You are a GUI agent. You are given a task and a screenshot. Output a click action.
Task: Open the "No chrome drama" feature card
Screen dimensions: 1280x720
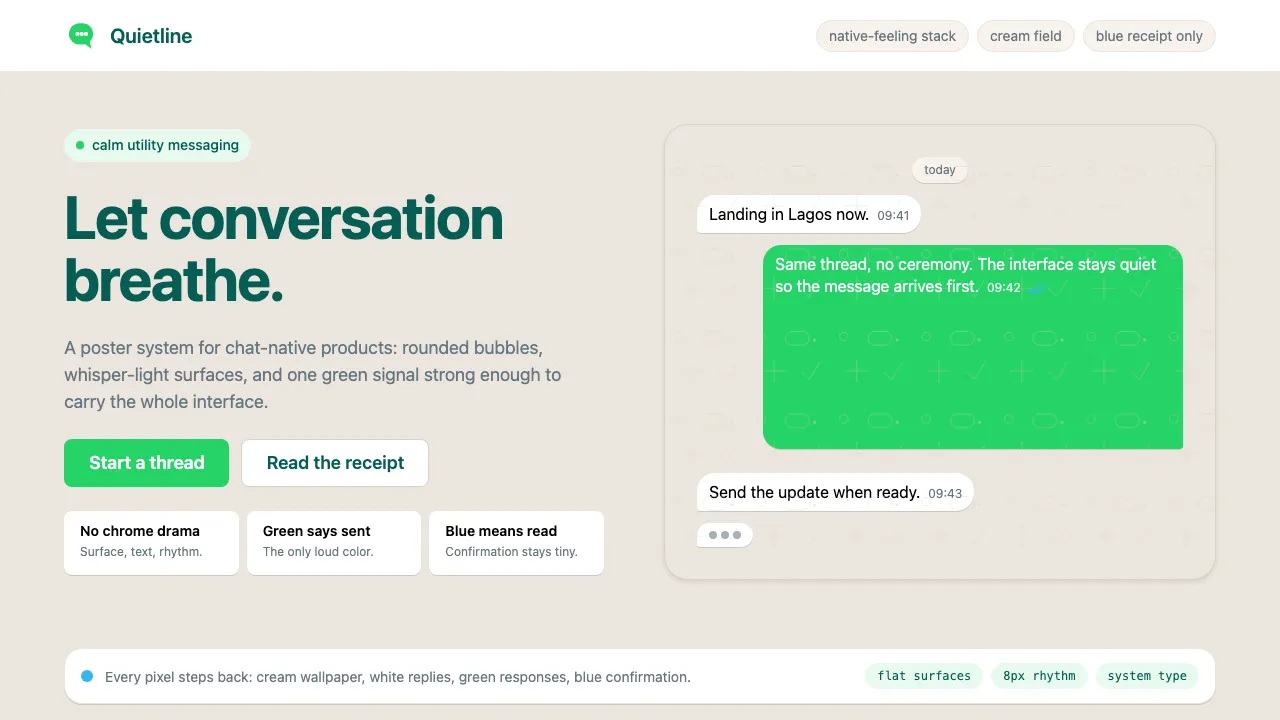click(151, 543)
